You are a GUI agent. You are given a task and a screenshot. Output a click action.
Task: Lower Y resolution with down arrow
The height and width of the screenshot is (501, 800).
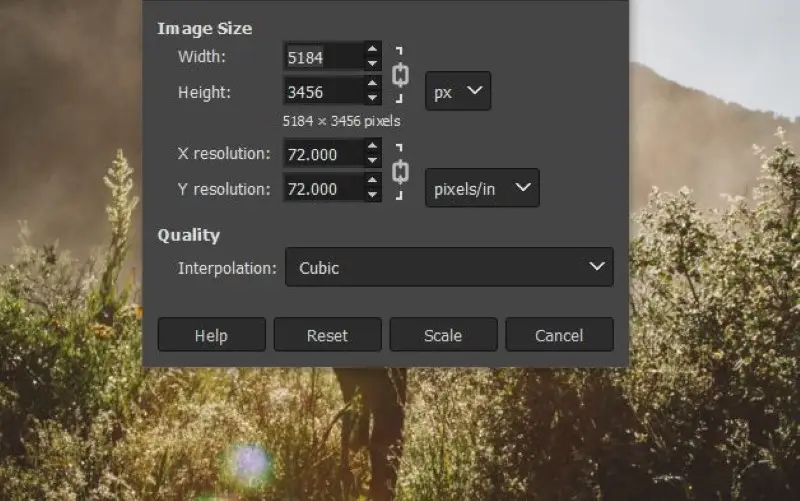coord(372,196)
